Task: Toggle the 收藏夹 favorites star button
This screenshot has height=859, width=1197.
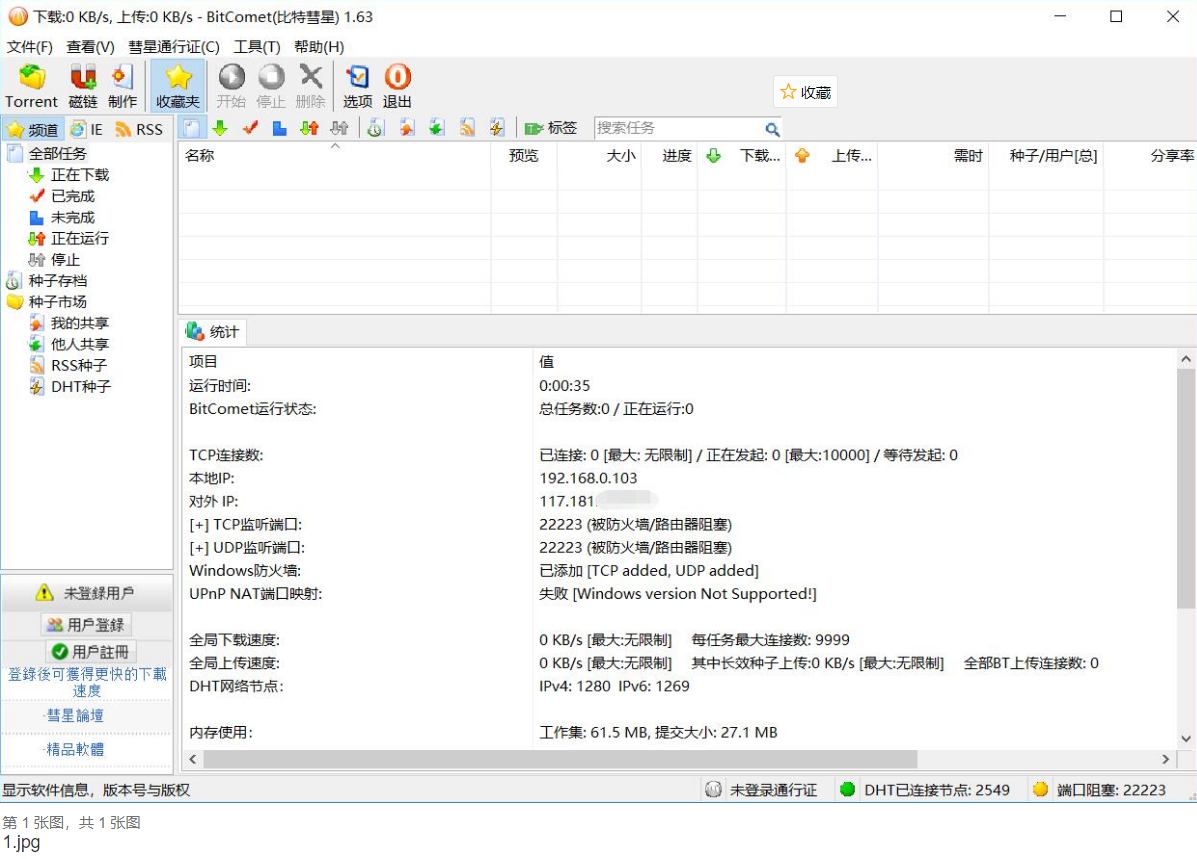Action: [x=178, y=86]
